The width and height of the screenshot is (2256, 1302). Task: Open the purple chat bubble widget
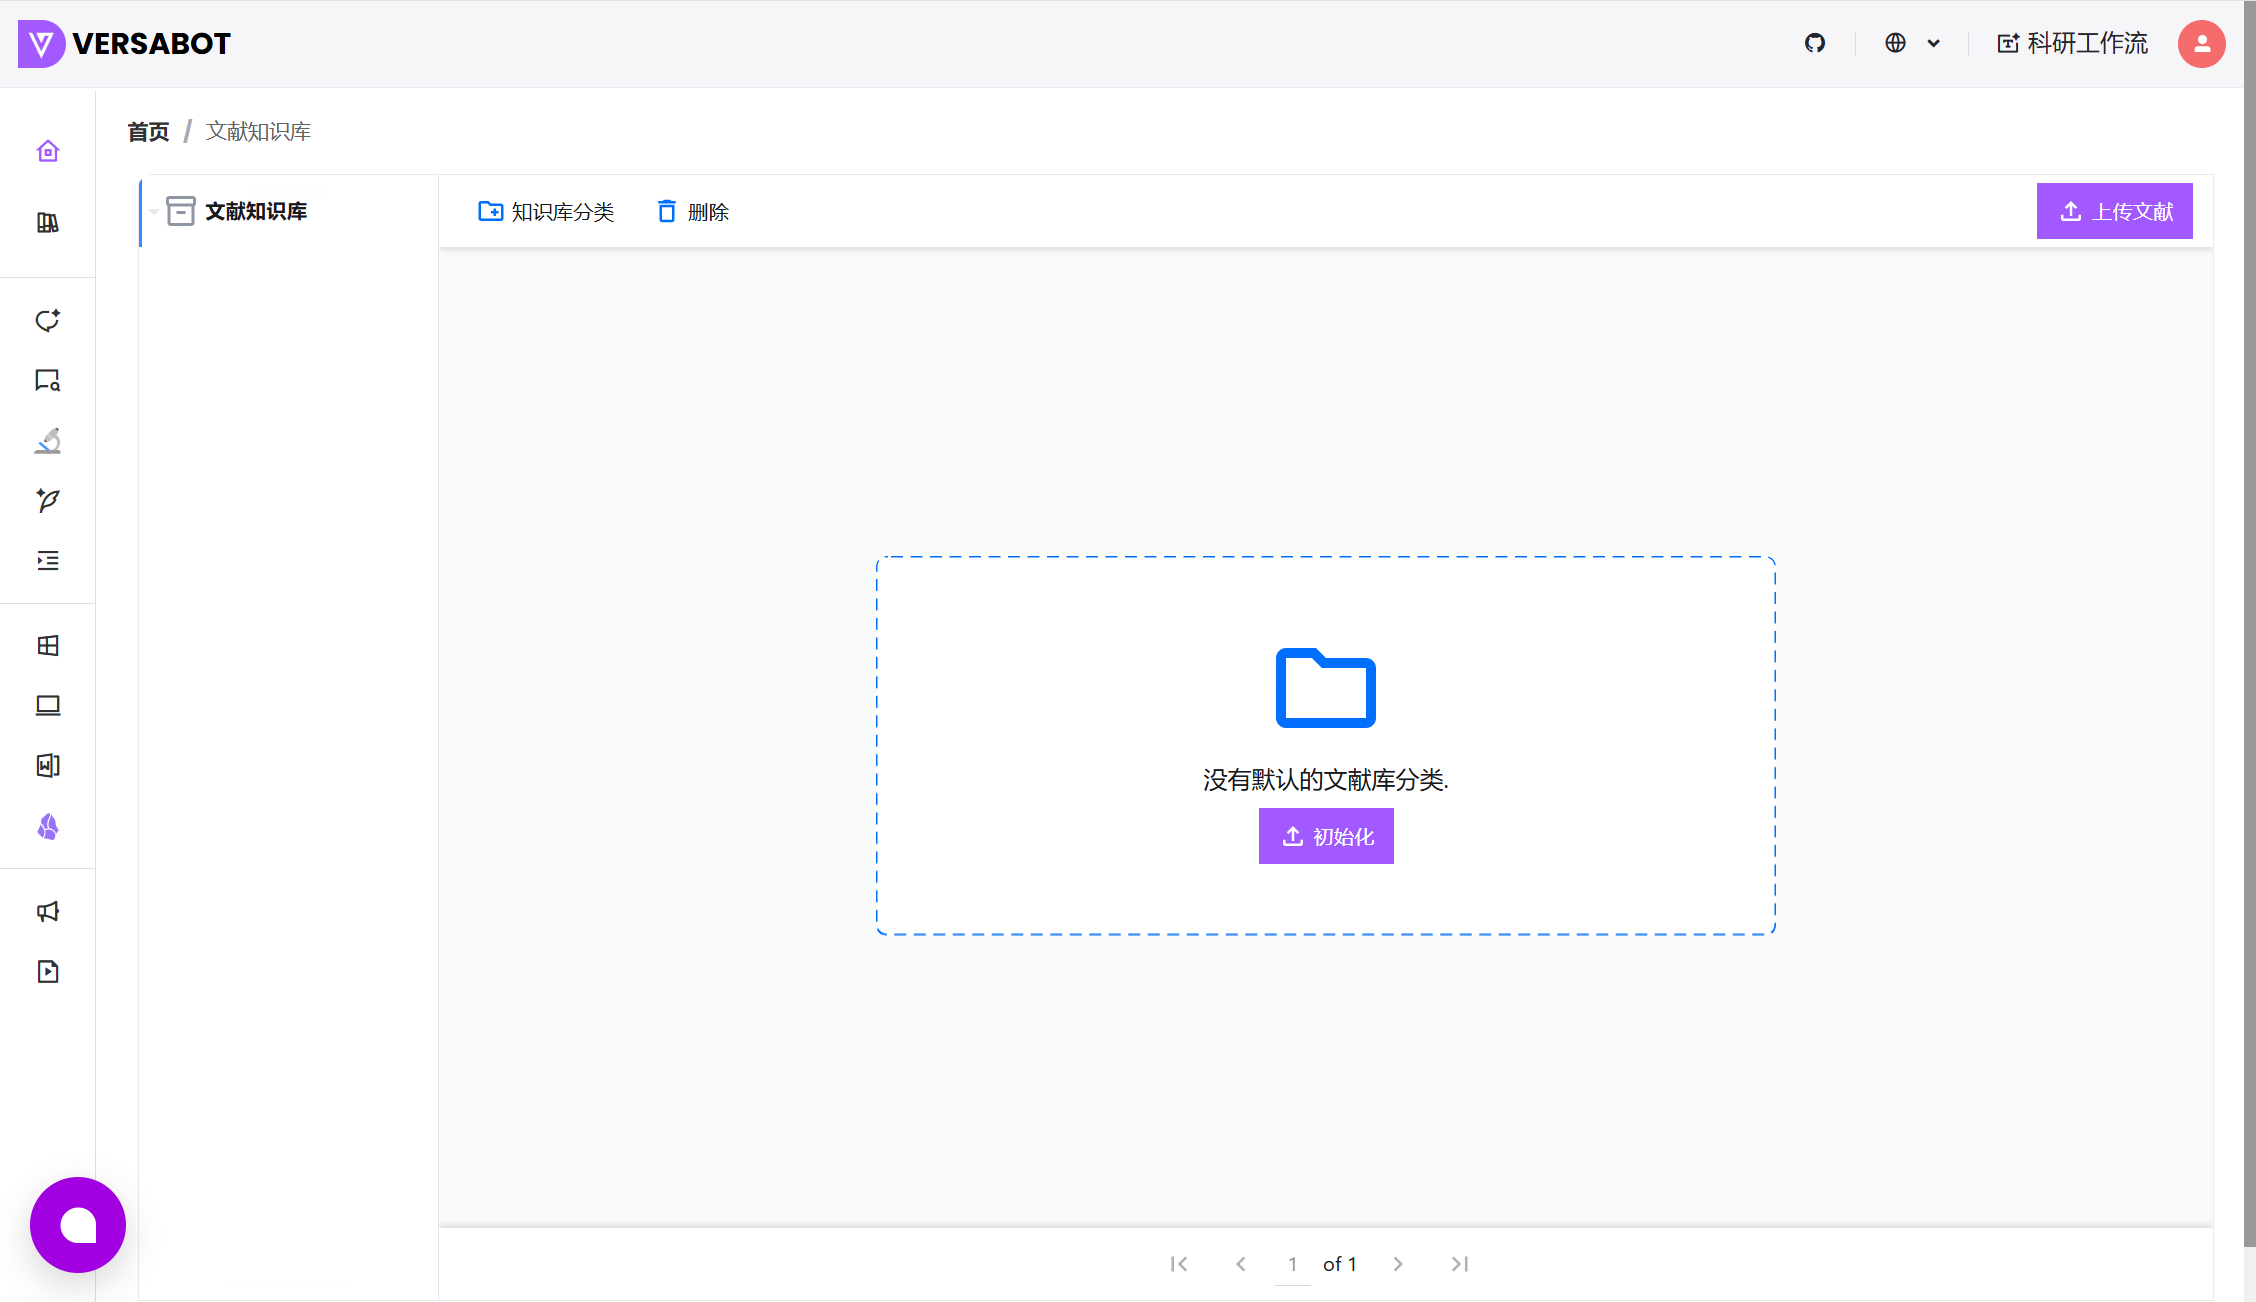(78, 1224)
